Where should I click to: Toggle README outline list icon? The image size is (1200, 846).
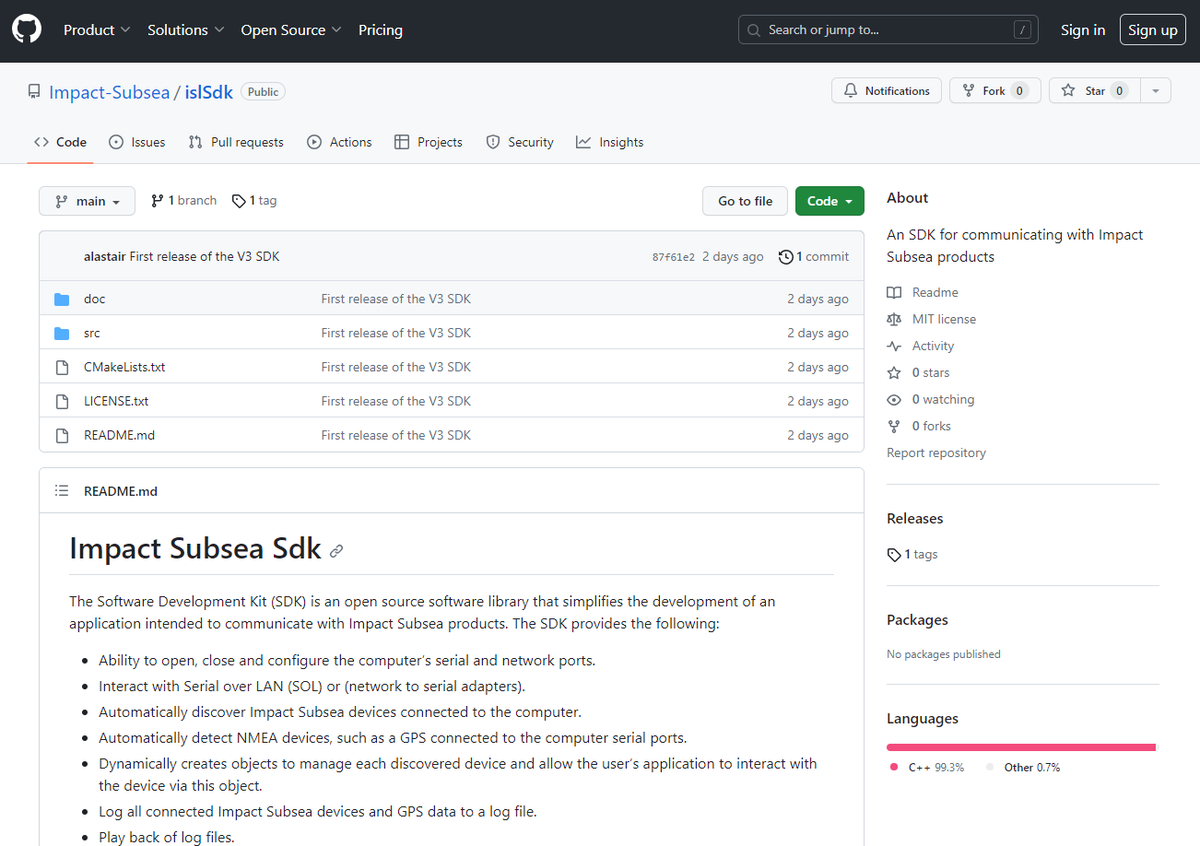point(62,491)
